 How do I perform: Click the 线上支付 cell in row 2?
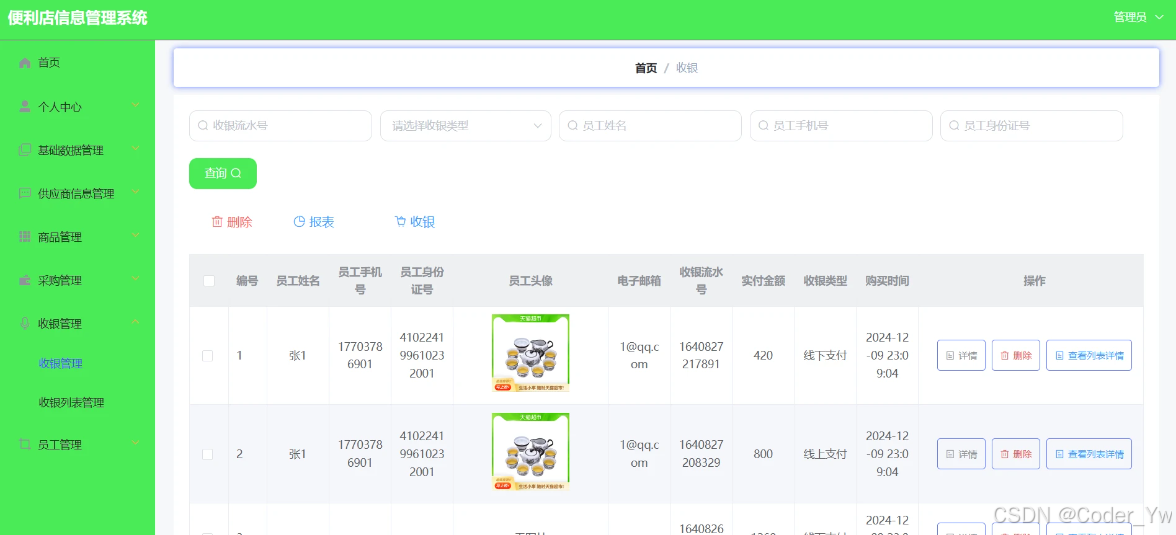[x=825, y=454]
